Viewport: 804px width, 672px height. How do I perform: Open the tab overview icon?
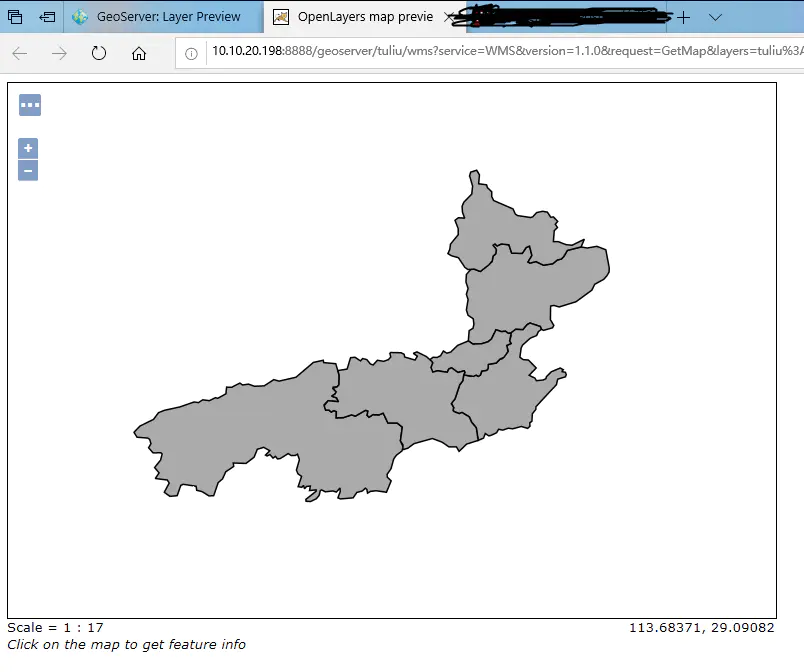coord(15,17)
